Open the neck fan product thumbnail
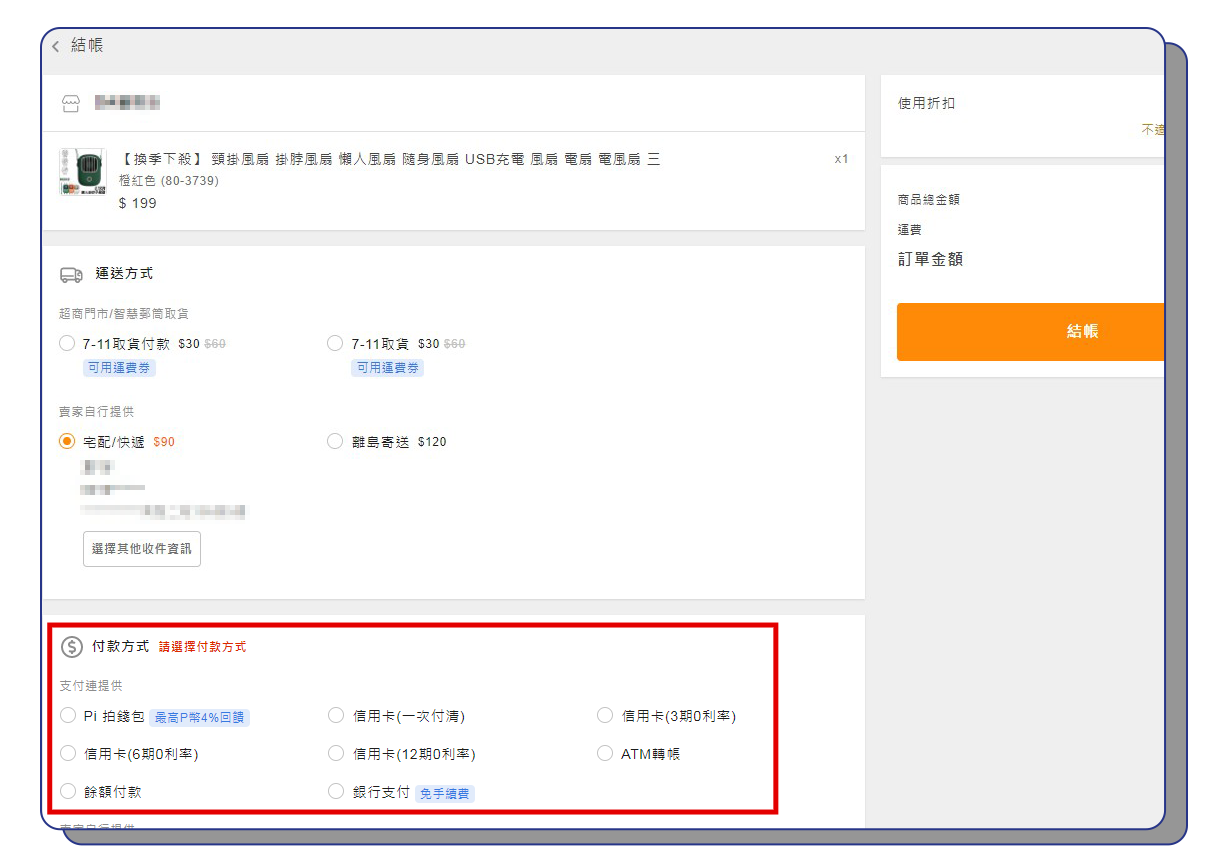Screen dimensions: 1220x860 click(82, 172)
